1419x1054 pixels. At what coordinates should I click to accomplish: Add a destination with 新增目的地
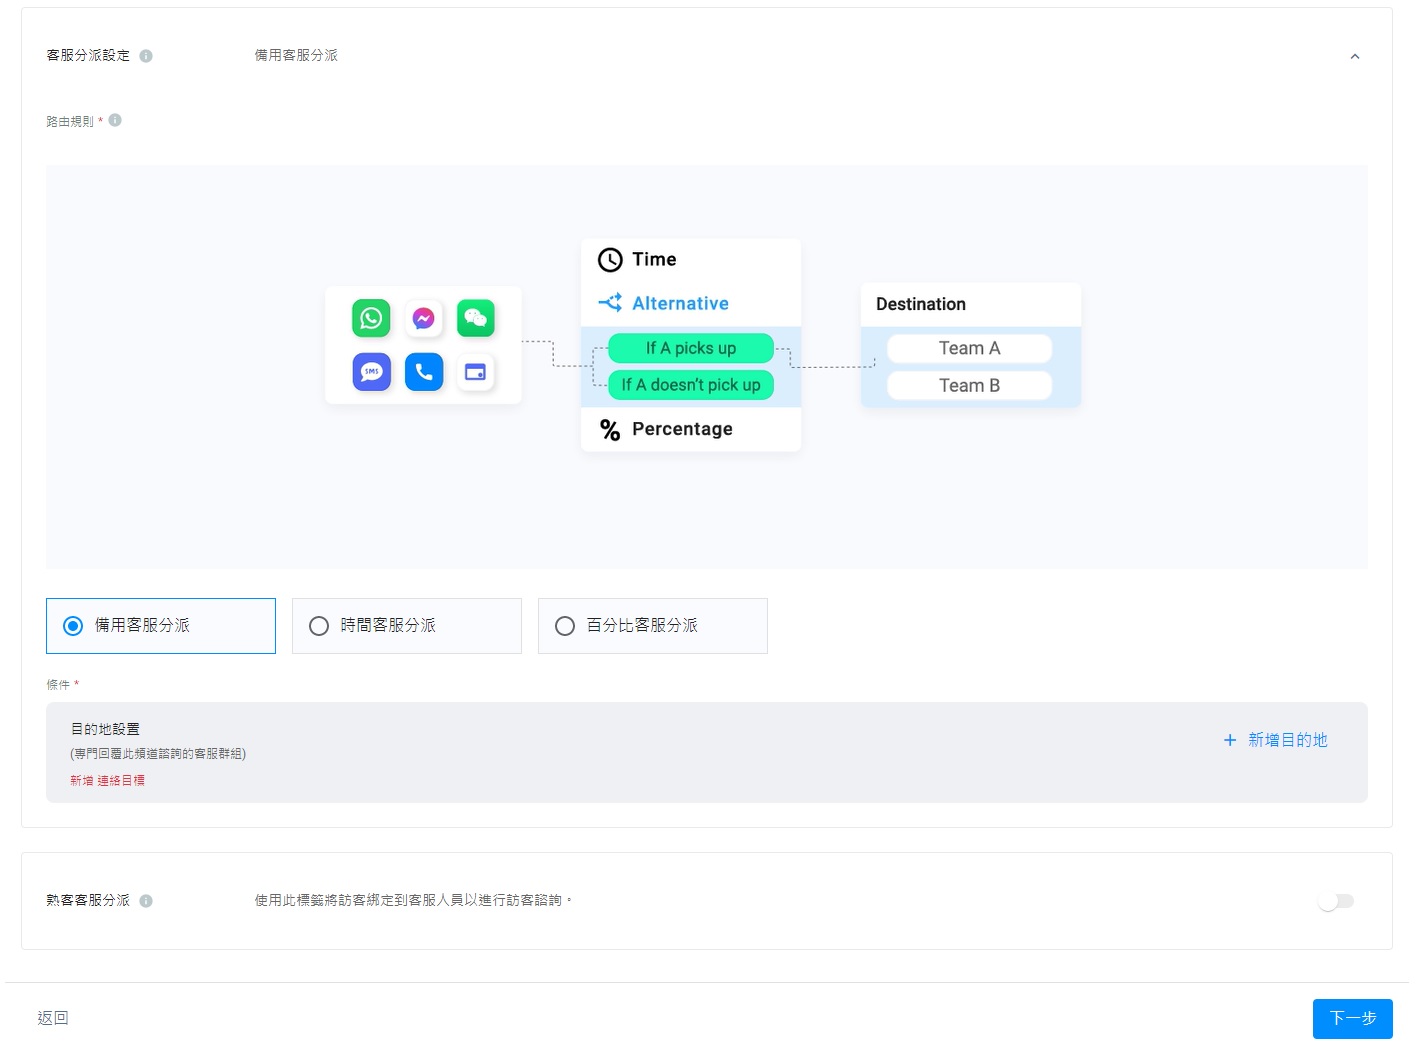pos(1276,740)
